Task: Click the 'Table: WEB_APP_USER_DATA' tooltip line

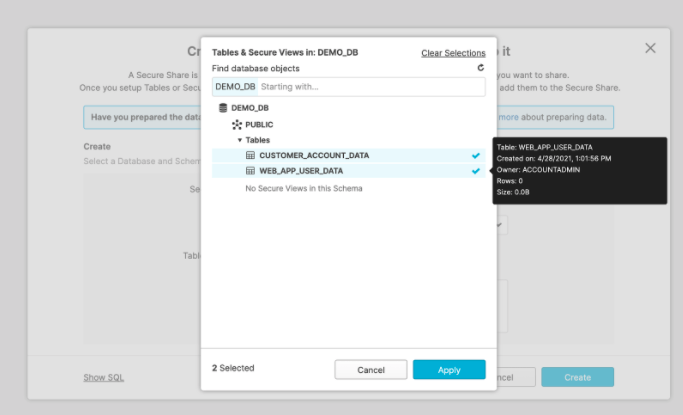Action: pos(544,147)
